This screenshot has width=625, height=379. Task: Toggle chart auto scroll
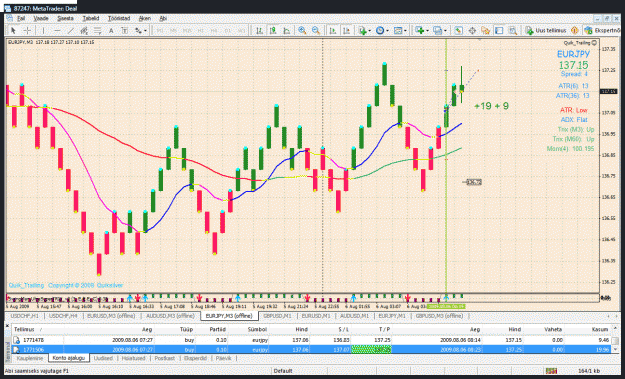pos(333,31)
